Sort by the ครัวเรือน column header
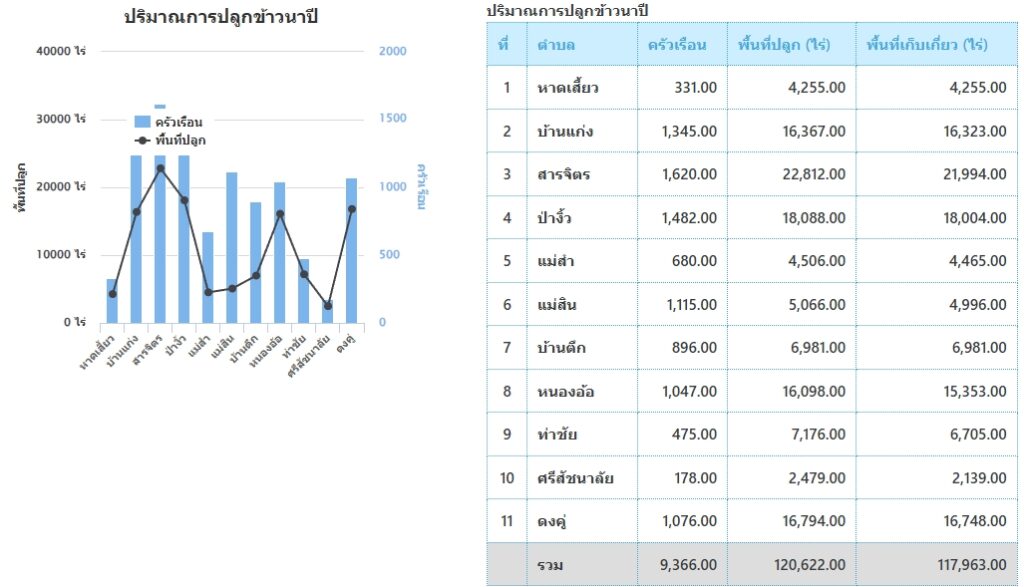The height and width of the screenshot is (587, 1024). click(677, 45)
